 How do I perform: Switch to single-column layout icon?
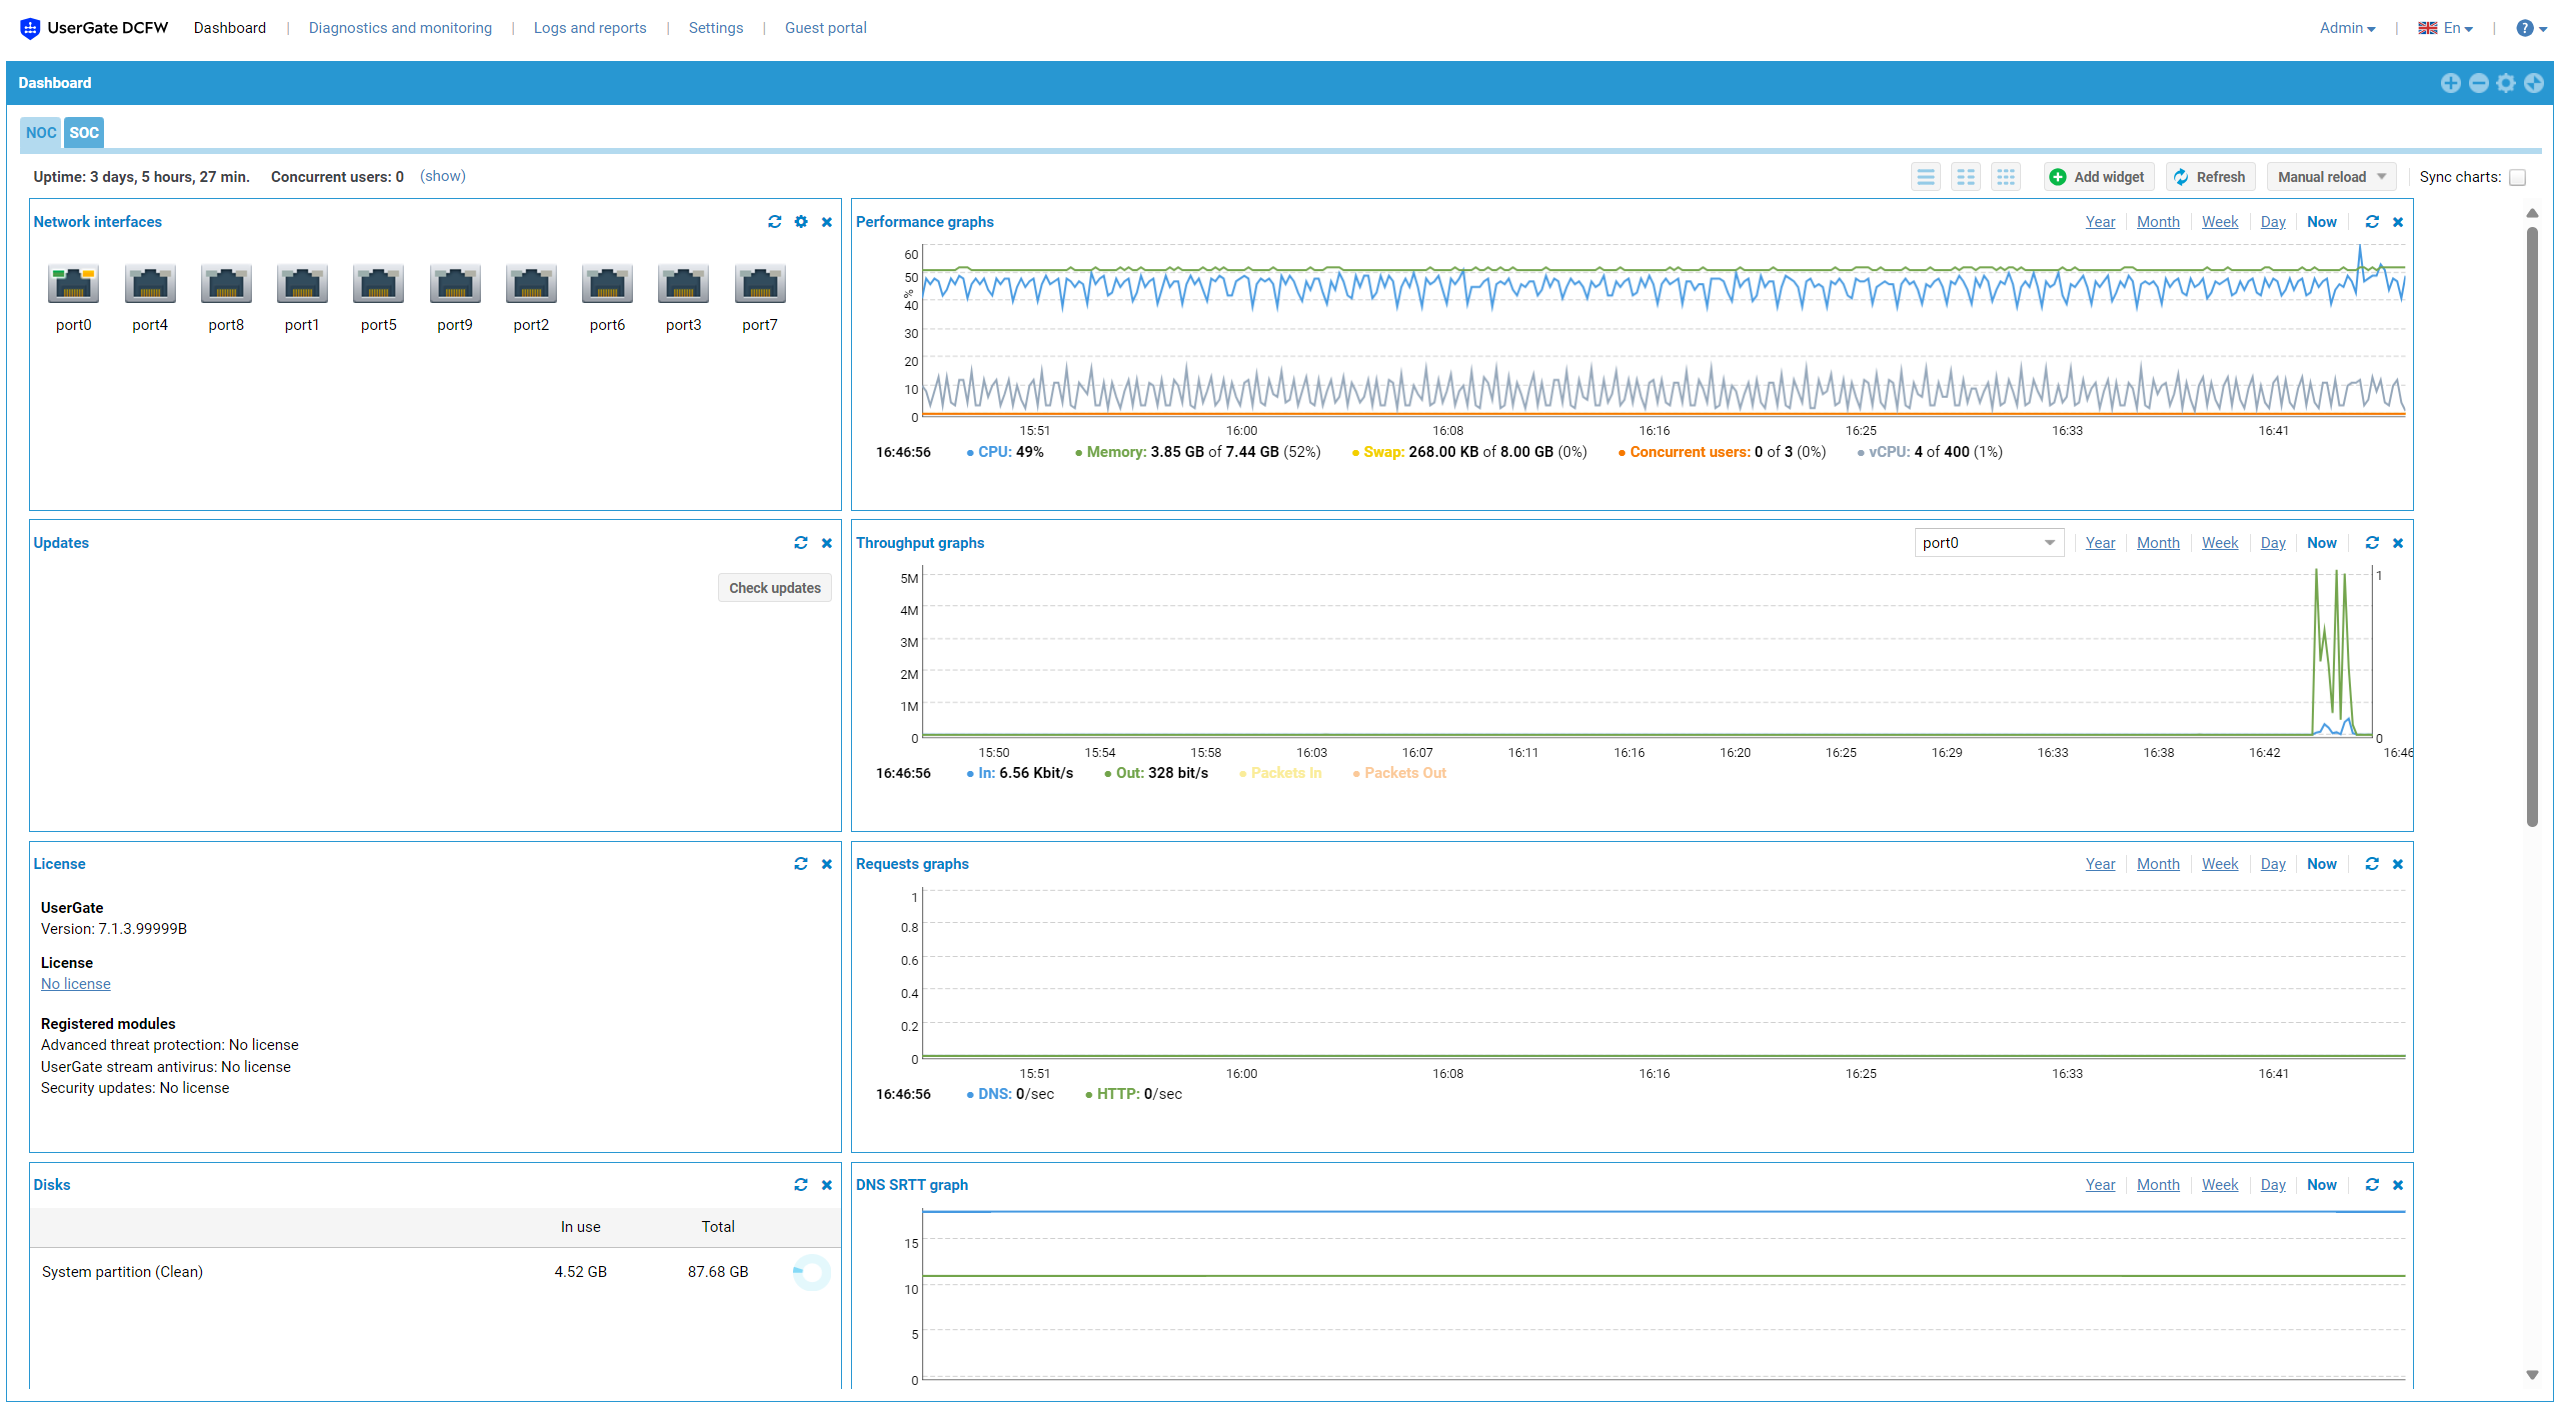[x=1926, y=177]
